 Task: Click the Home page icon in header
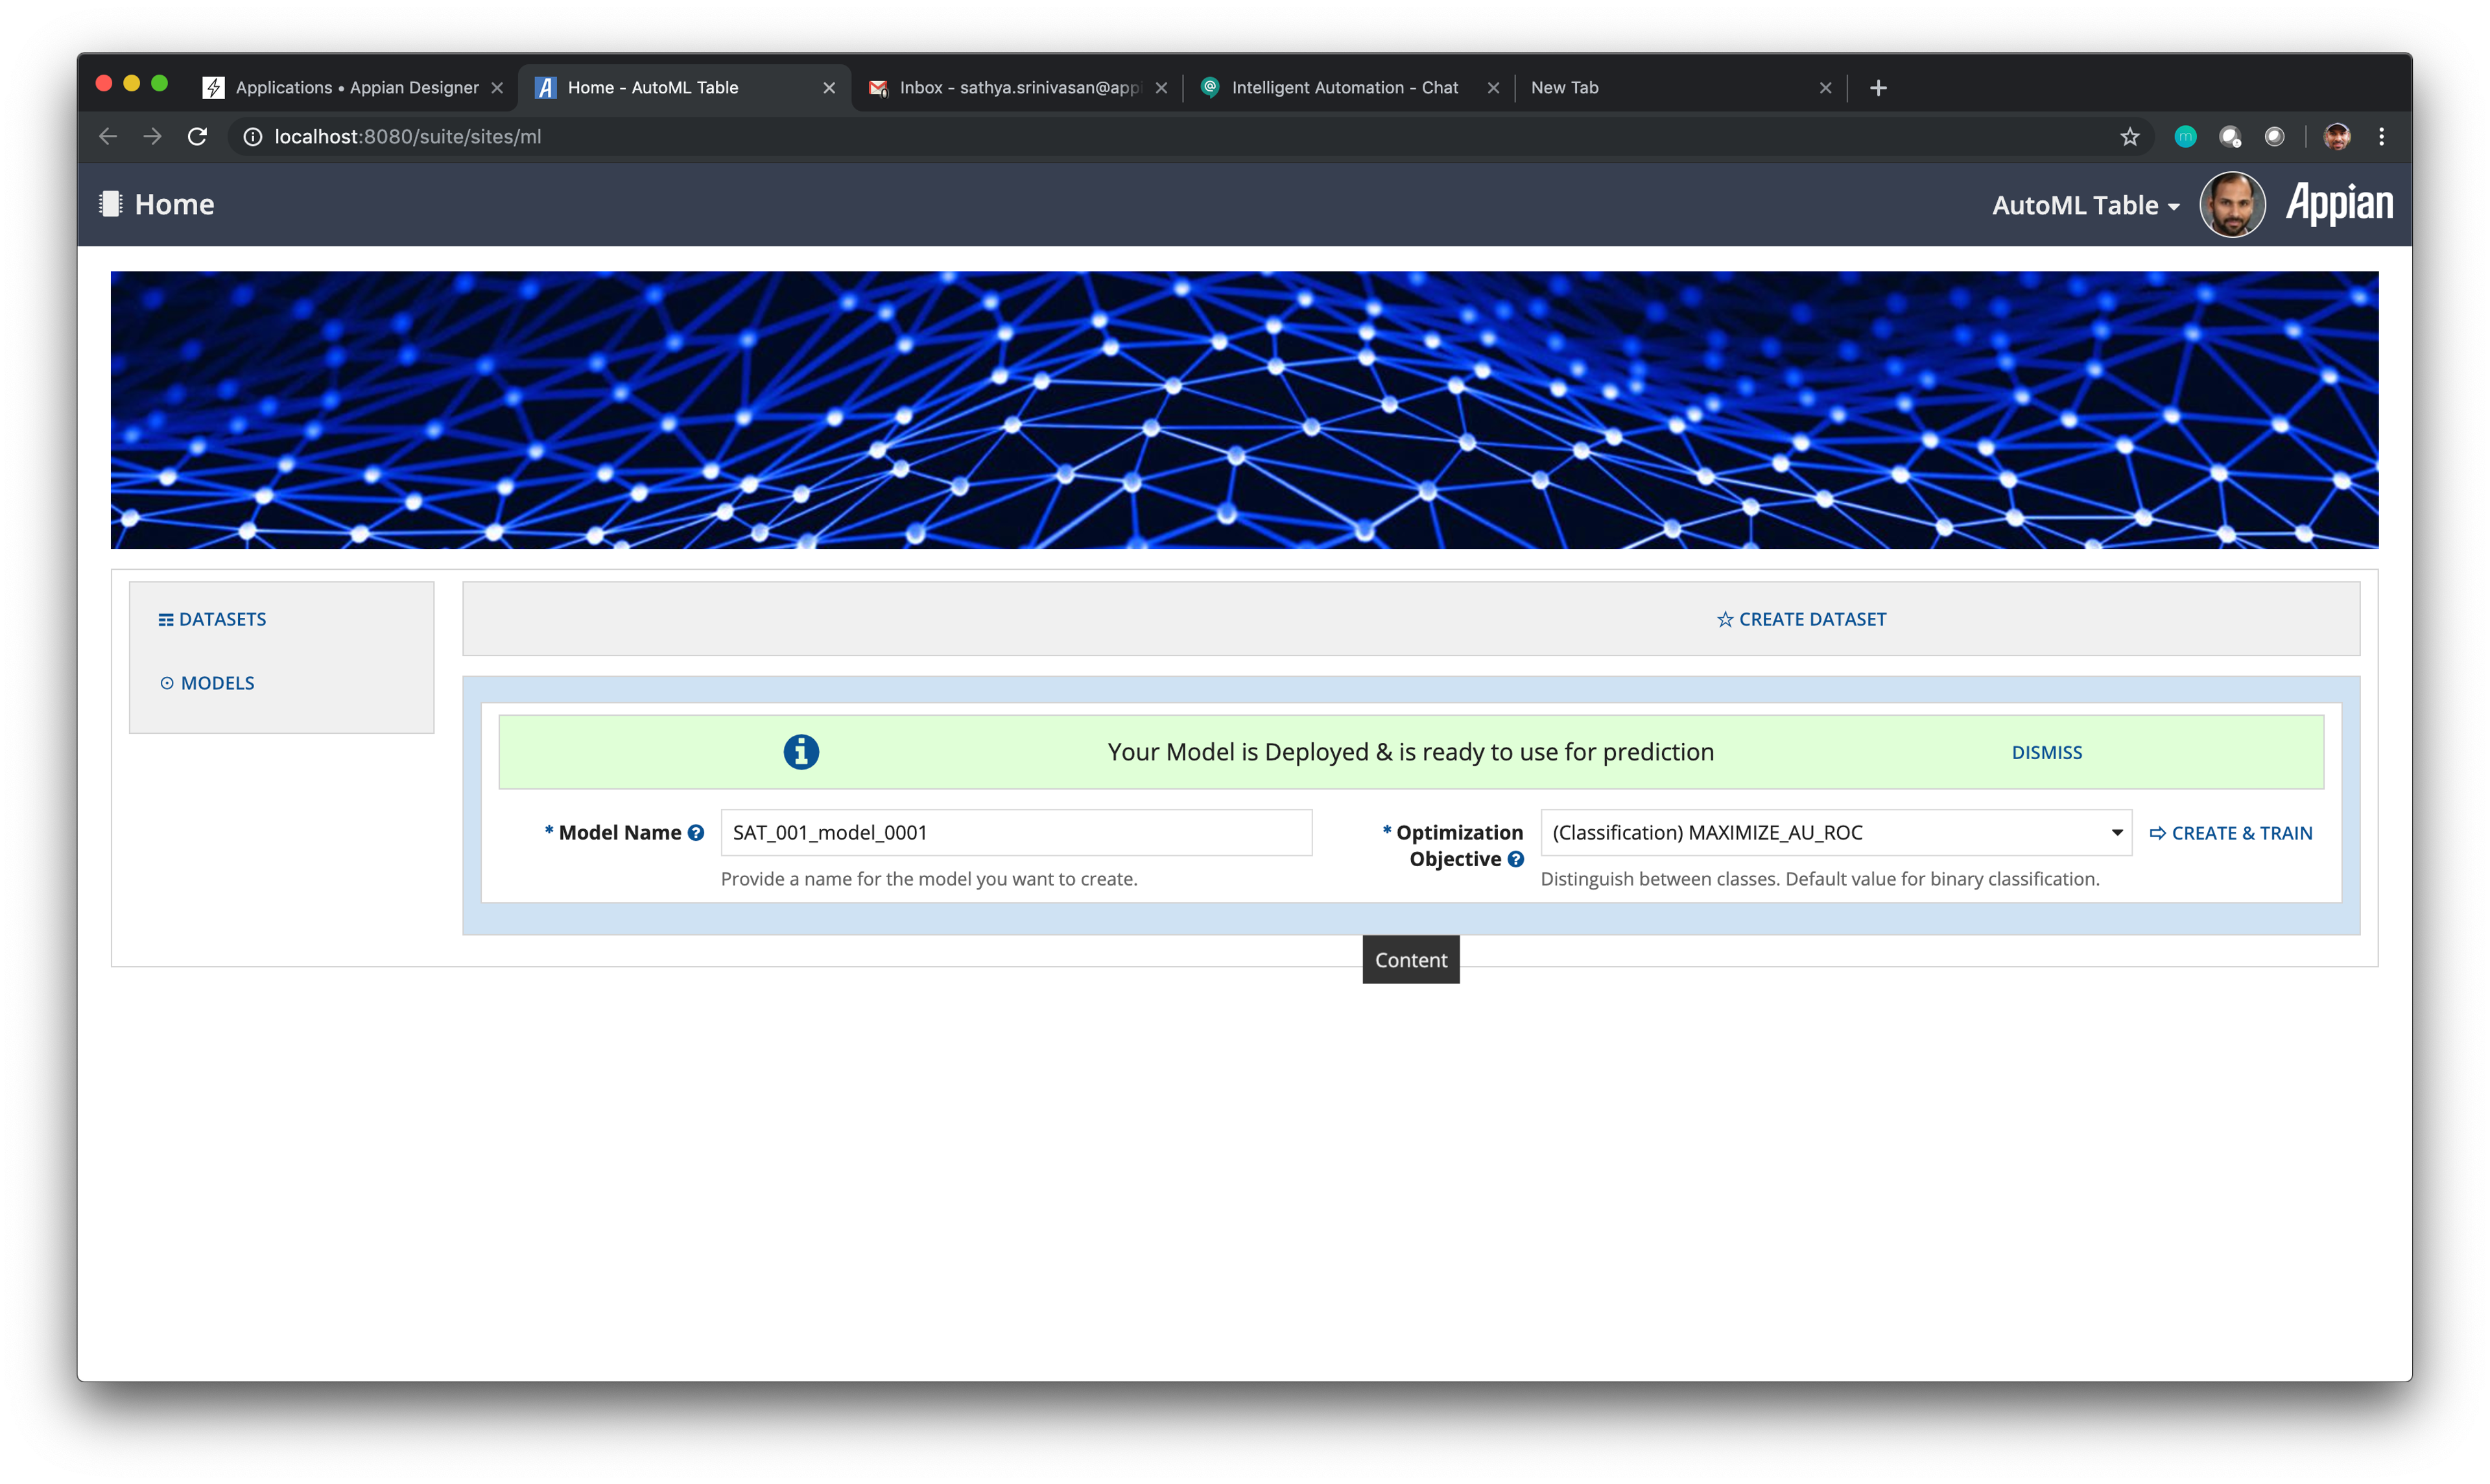(110, 204)
